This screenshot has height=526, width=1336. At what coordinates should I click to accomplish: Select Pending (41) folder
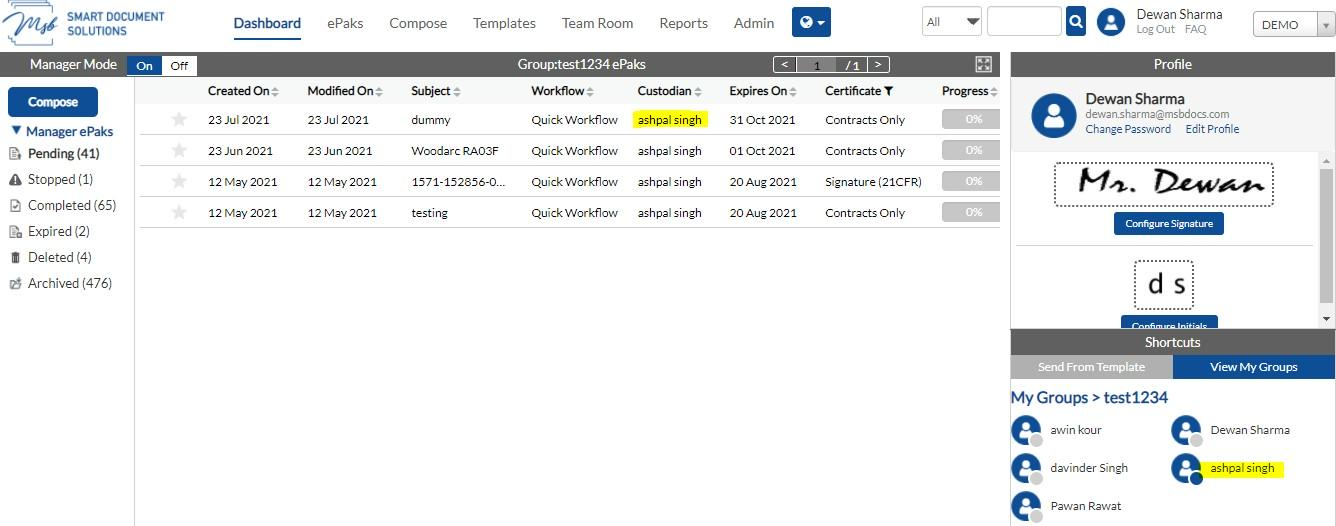click(63, 154)
